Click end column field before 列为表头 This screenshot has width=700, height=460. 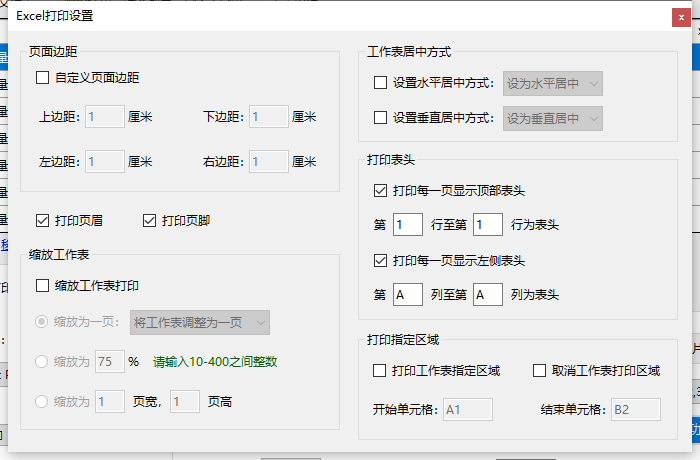tap(488, 295)
